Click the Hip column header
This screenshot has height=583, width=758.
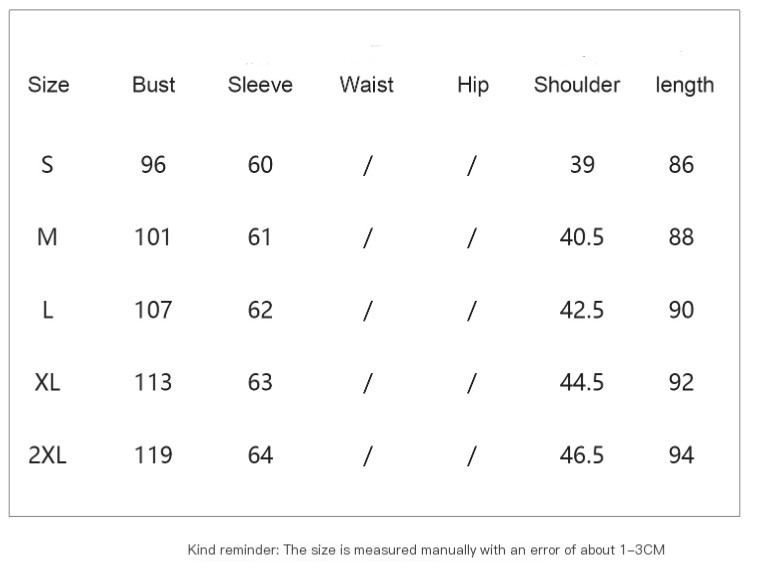tap(472, 85)
